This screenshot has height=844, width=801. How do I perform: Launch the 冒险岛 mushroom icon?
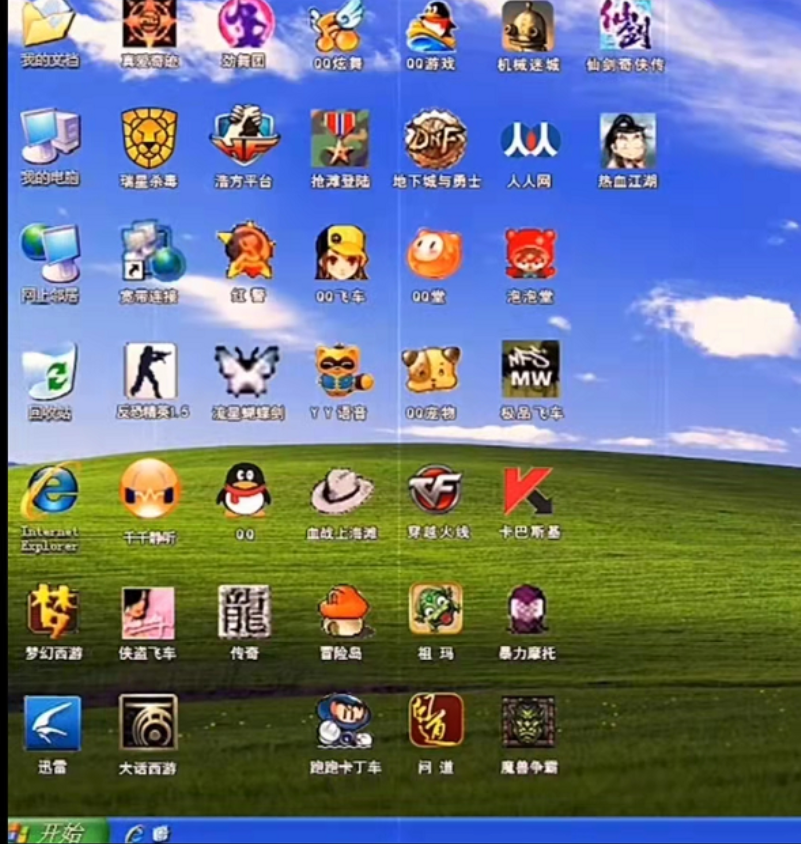(344, 612)
